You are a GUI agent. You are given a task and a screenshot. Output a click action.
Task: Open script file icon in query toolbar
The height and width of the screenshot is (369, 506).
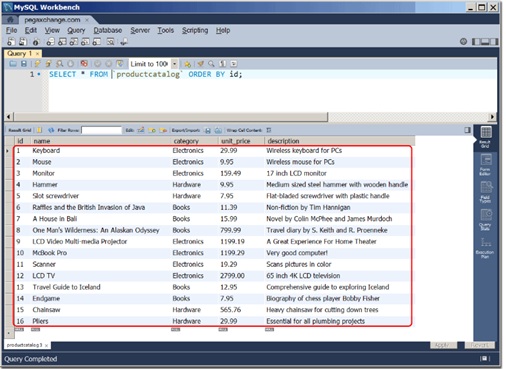click(13, 64)
